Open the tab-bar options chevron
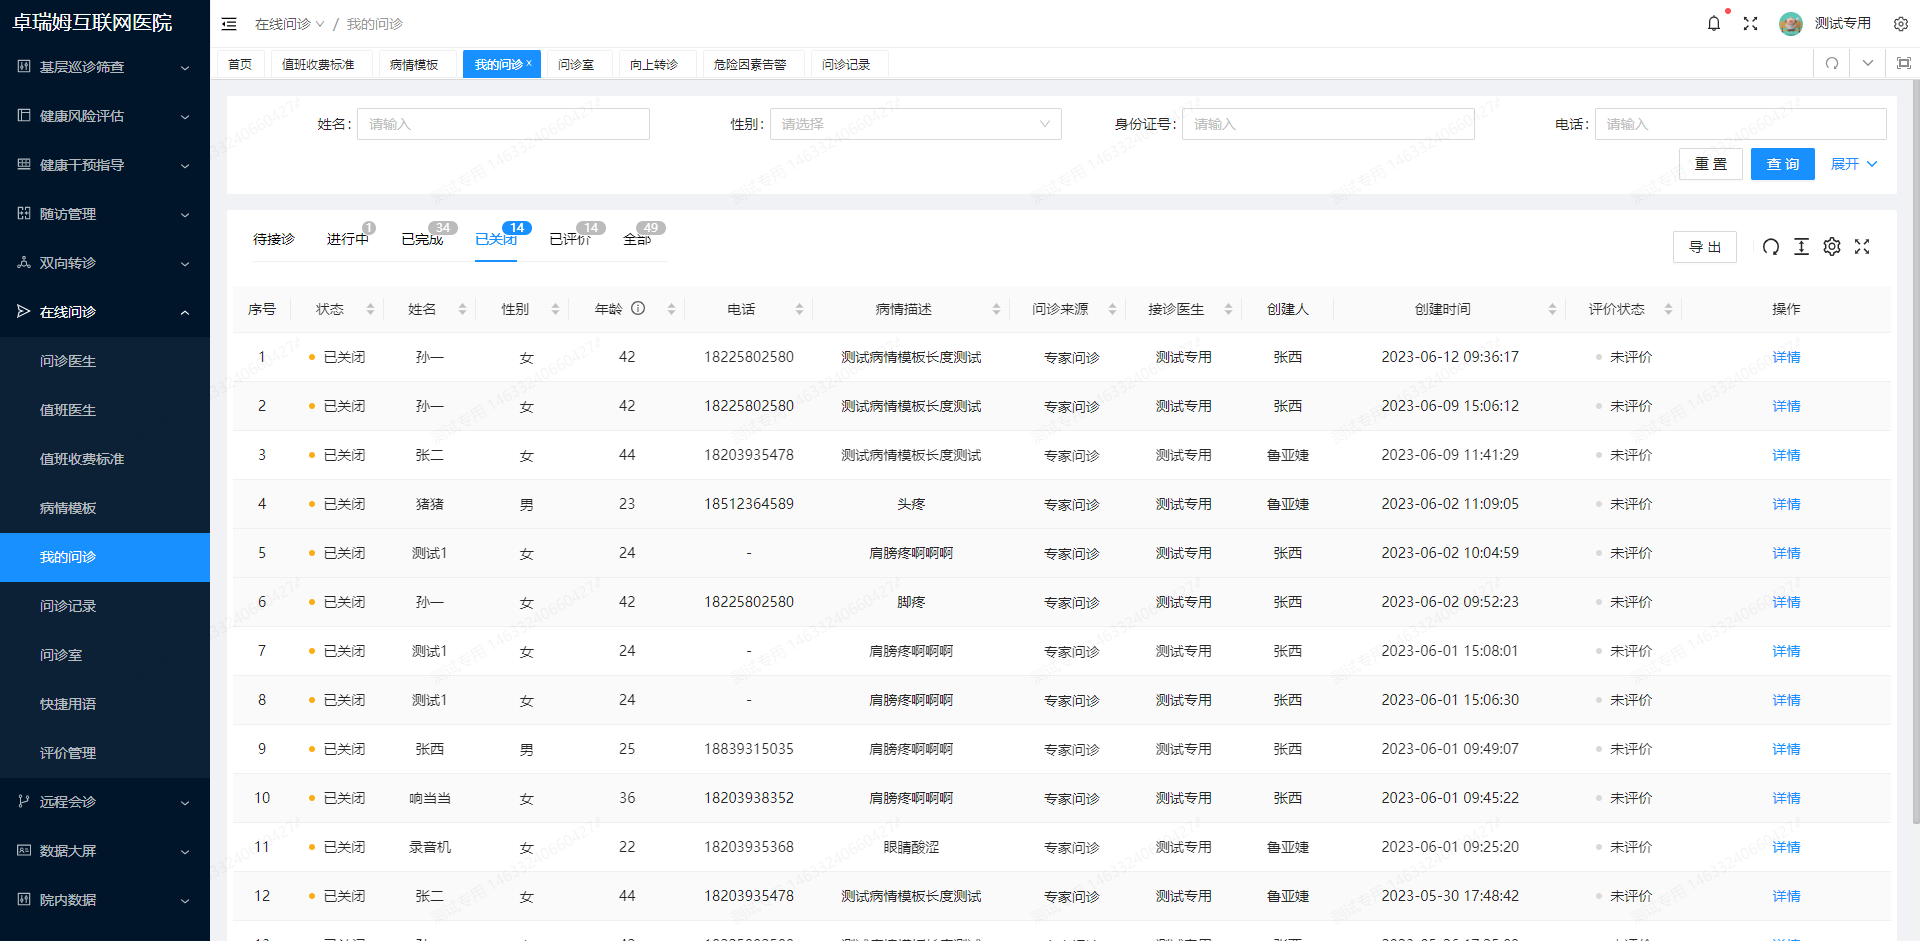 tap(1868, 63)
